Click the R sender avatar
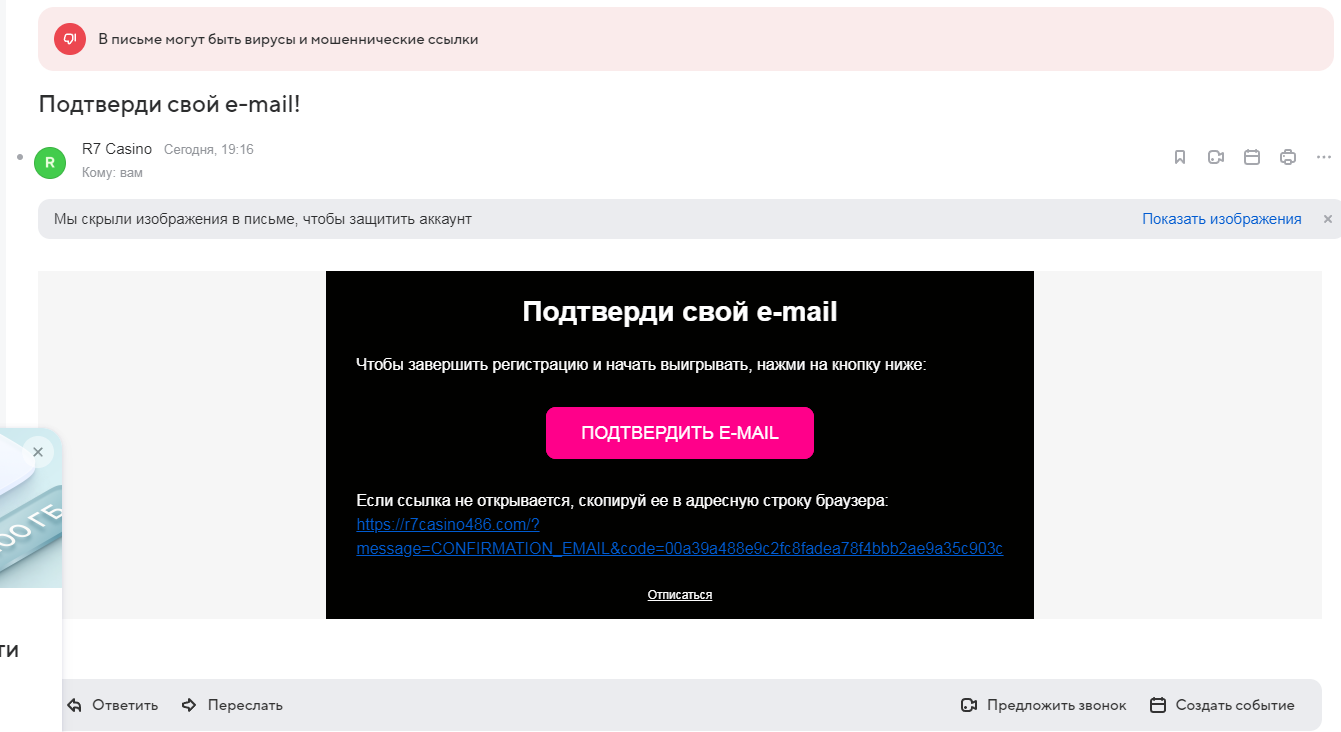Viewport: 1341px width, 732px height. click(x=50, y=162)
